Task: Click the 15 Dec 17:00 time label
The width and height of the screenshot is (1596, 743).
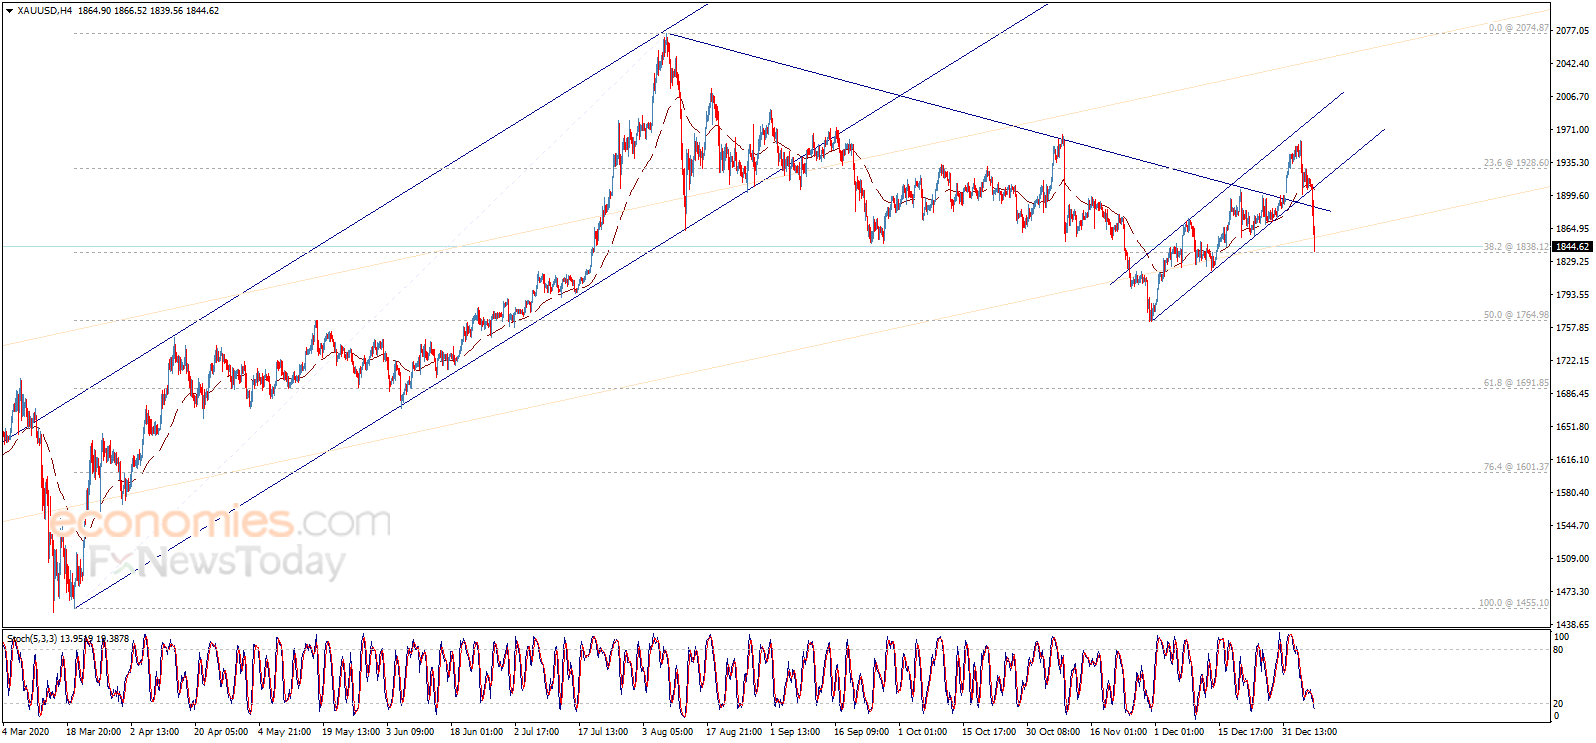Action: [1245, 732]
